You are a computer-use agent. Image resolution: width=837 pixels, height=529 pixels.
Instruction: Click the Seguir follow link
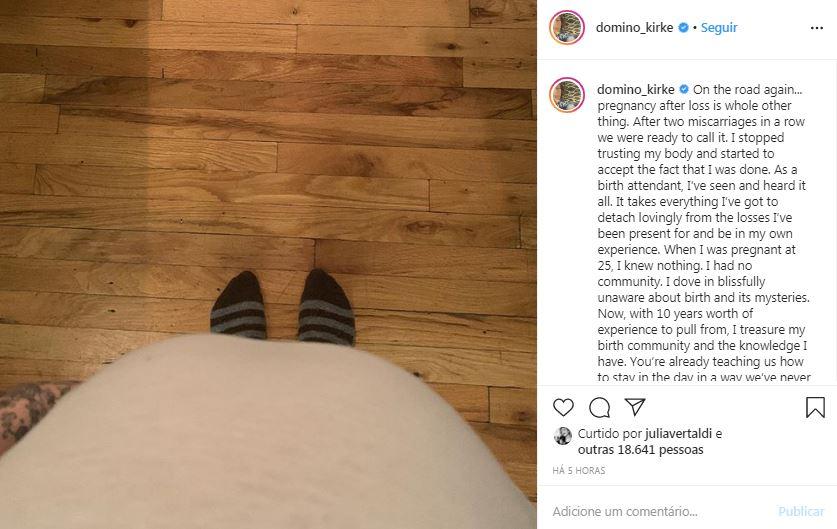coord(718,28)
